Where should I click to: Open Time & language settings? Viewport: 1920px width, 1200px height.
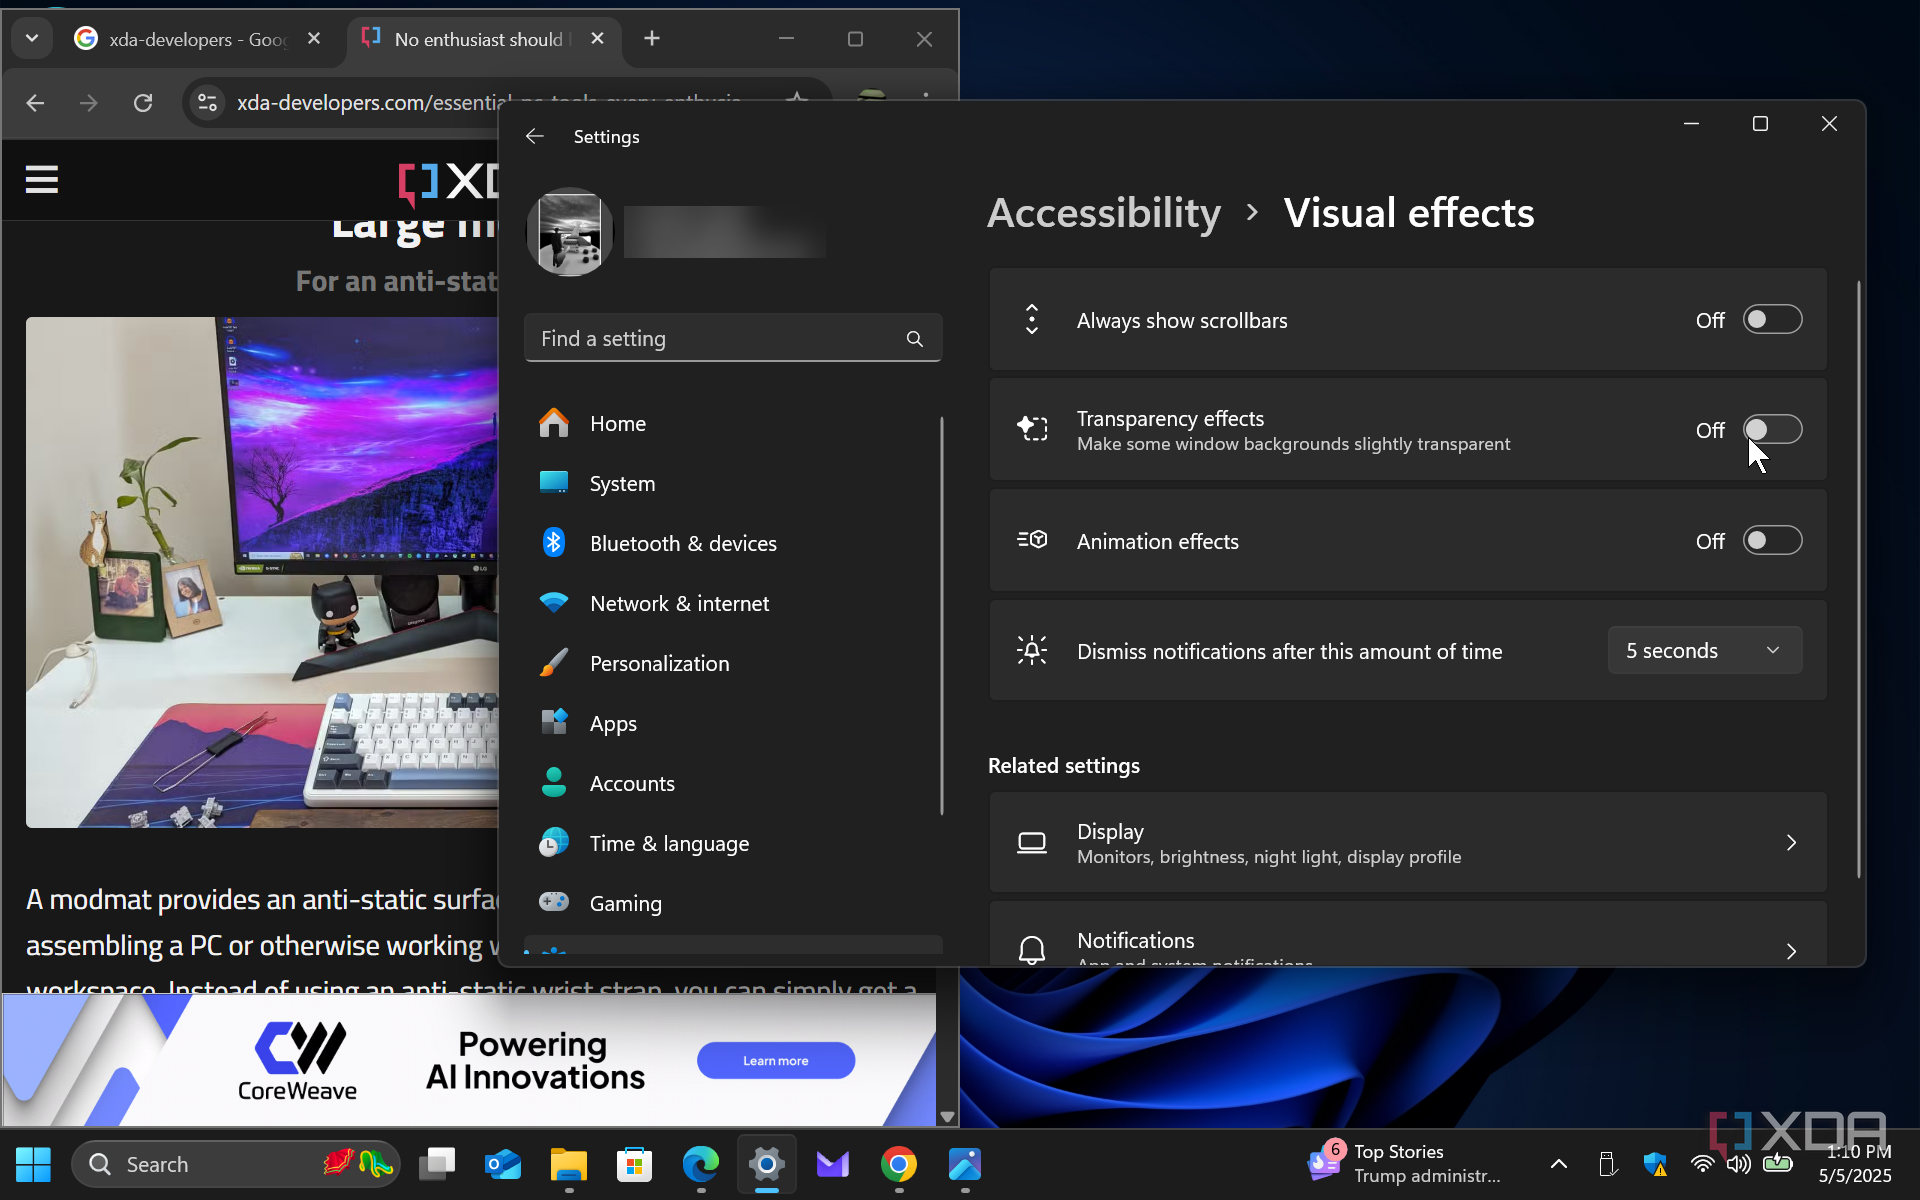[733, 844]
